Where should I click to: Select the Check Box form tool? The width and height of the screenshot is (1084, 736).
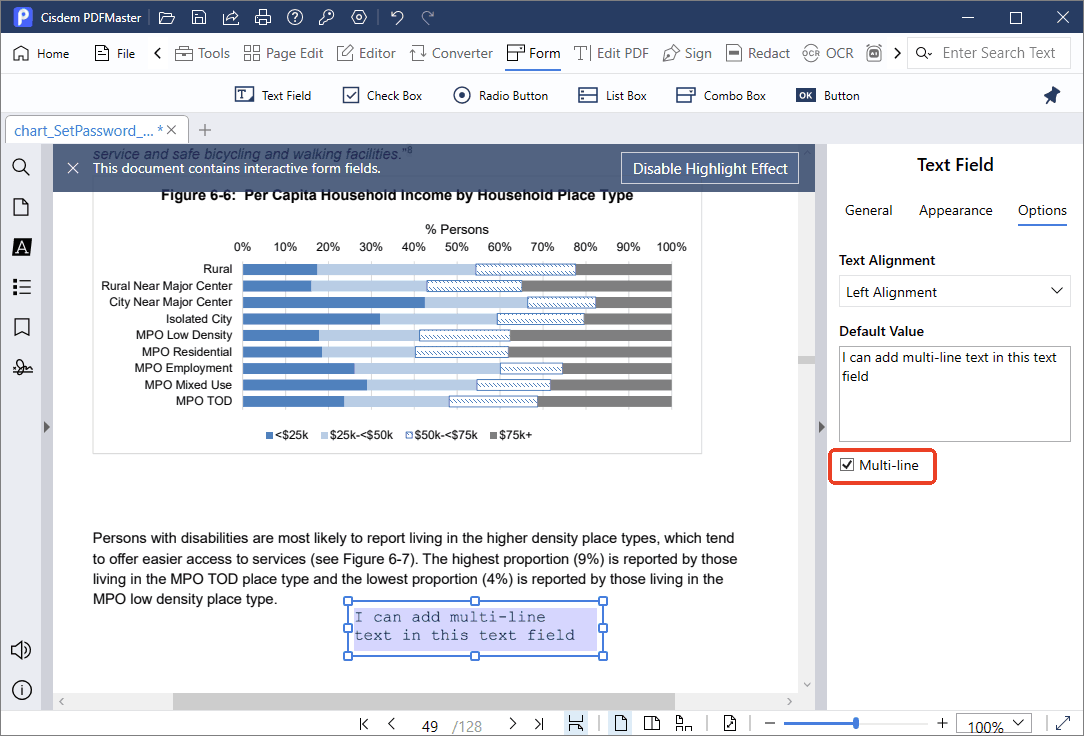[x=382, y=95]
